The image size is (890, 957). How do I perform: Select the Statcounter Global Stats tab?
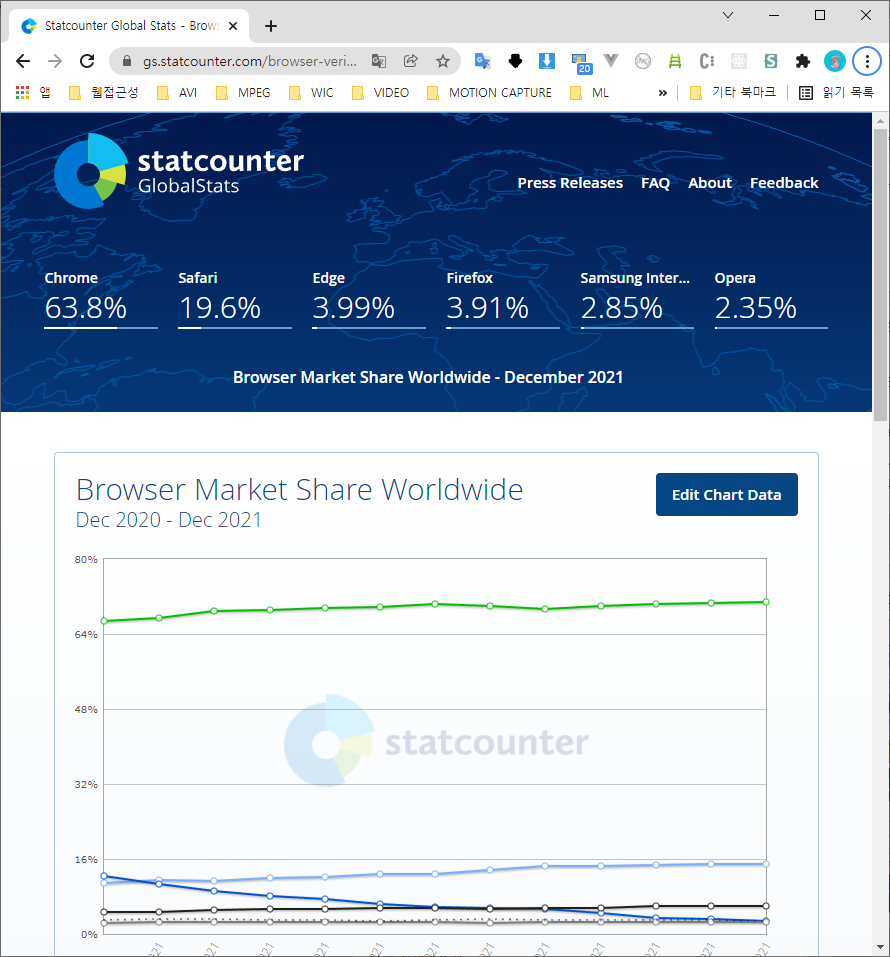129,26
